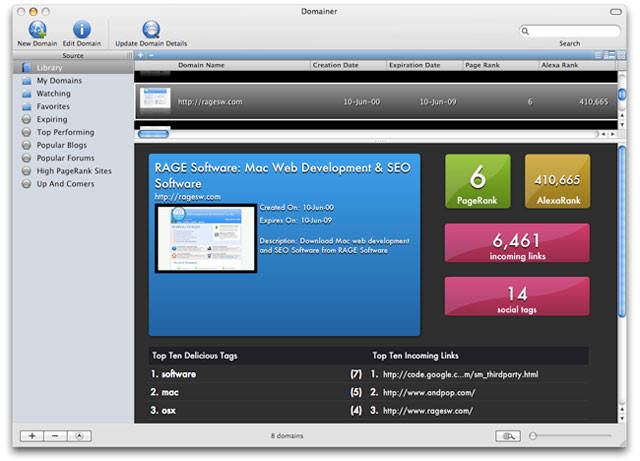Screen dimensions: 640x461
Task: Click the website preview thumbnail in details
Action: coord(206,238)
